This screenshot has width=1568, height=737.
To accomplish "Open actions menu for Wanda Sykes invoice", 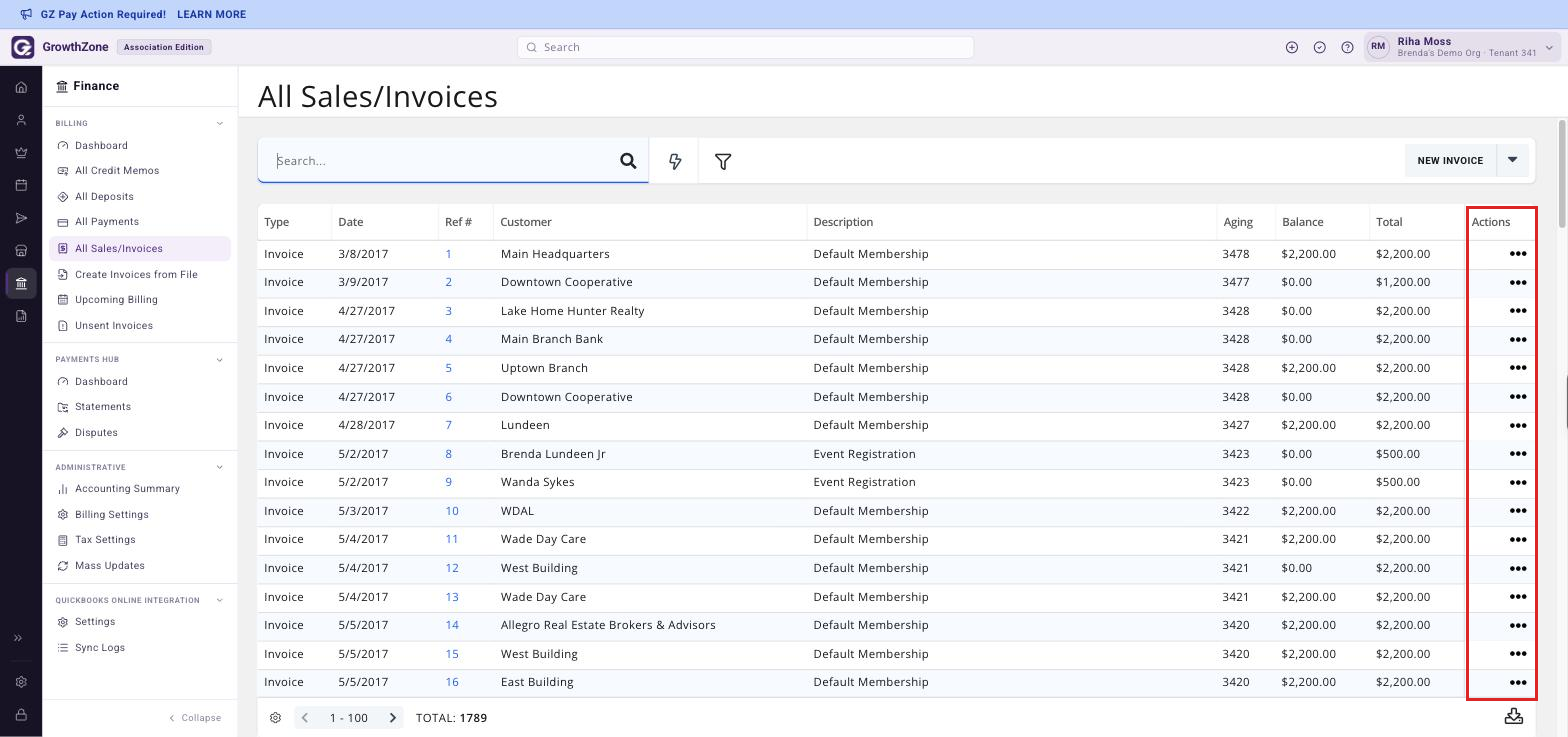I will 1518,482.
